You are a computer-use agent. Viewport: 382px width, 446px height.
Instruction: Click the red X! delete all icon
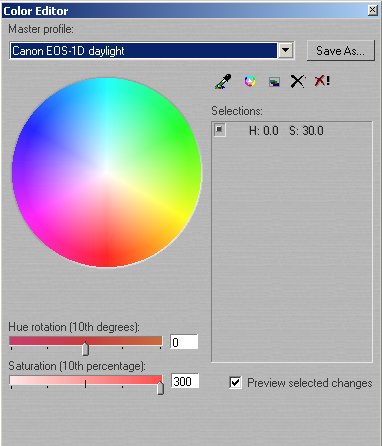coord(322,81)
